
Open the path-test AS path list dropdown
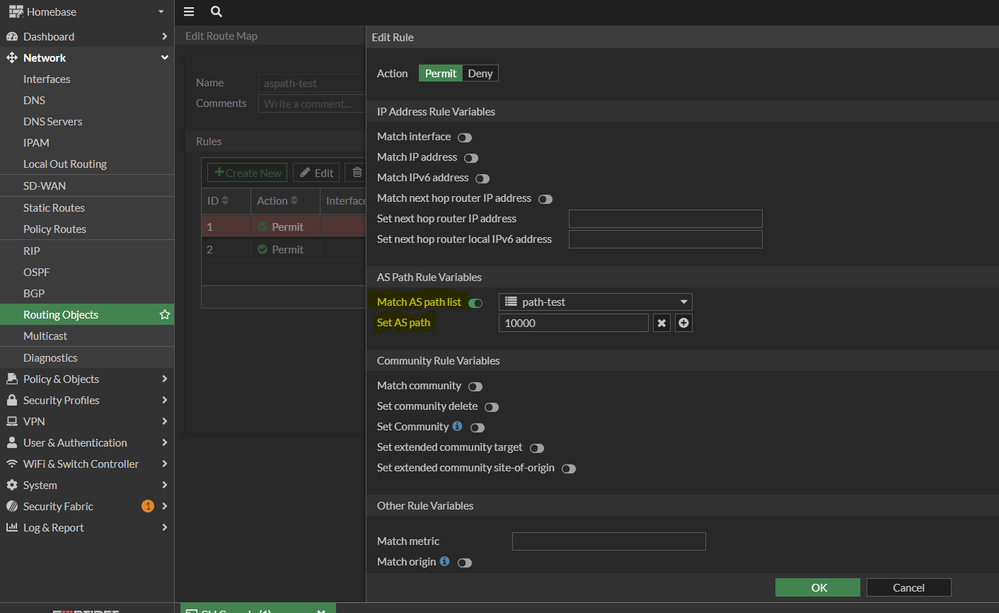click(595, 302)
